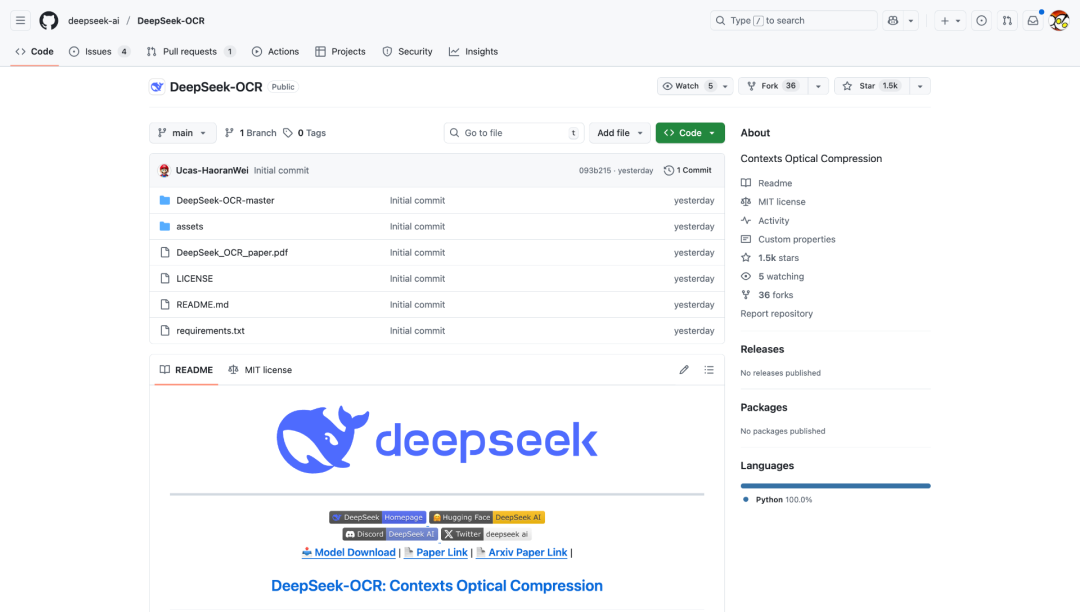The image size is (1080, 612).
Task: View the 0 Tags link
Action: (304, 133)
